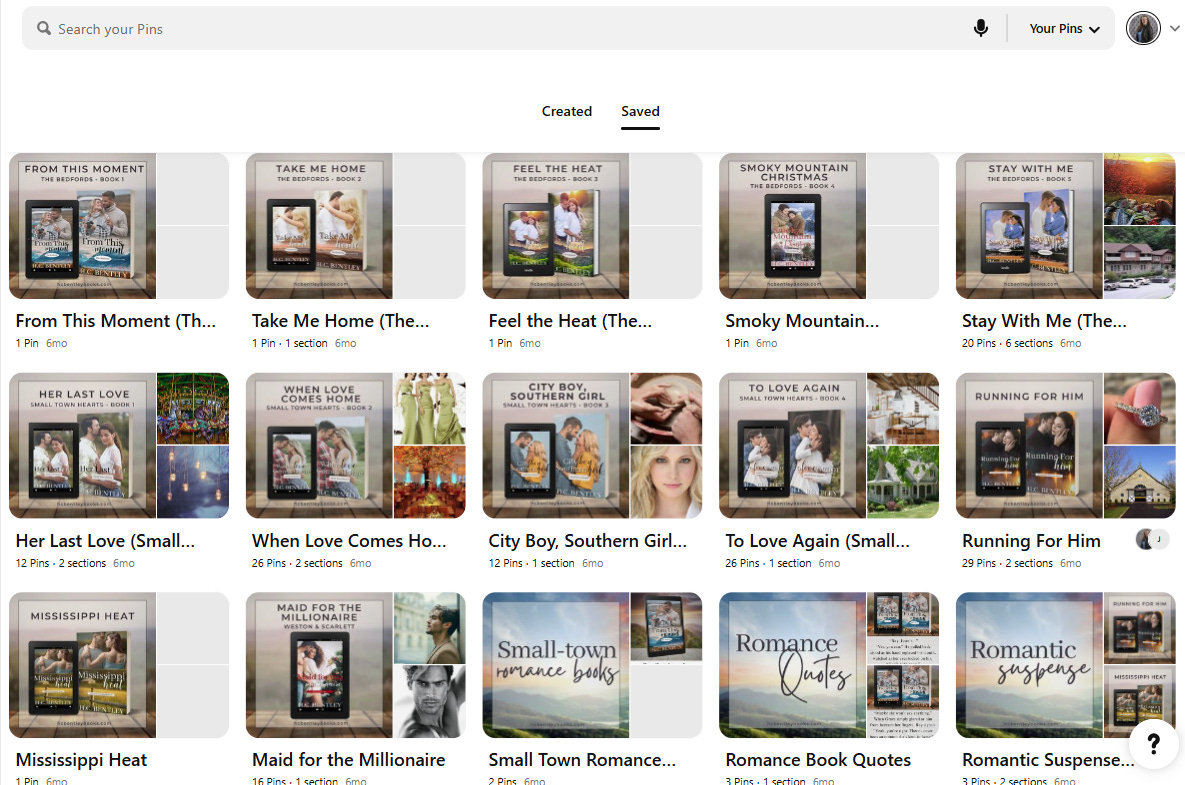Viewport: 1185px width, 785px height.
Task: Click the black-and-white man portrait
Action: [x=429, y=701]
